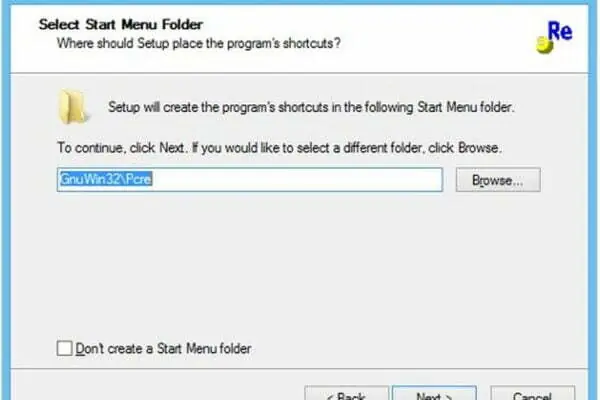Click the word Browse in the instruction sentence
Screen dimensions: 600x400
(478, 148)
